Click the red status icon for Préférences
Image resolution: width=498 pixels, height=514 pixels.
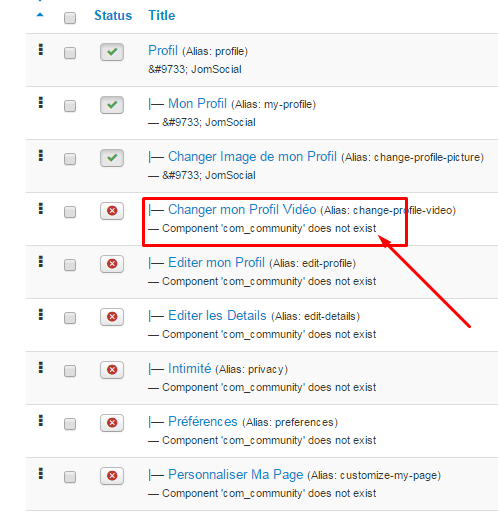[112, 423]
